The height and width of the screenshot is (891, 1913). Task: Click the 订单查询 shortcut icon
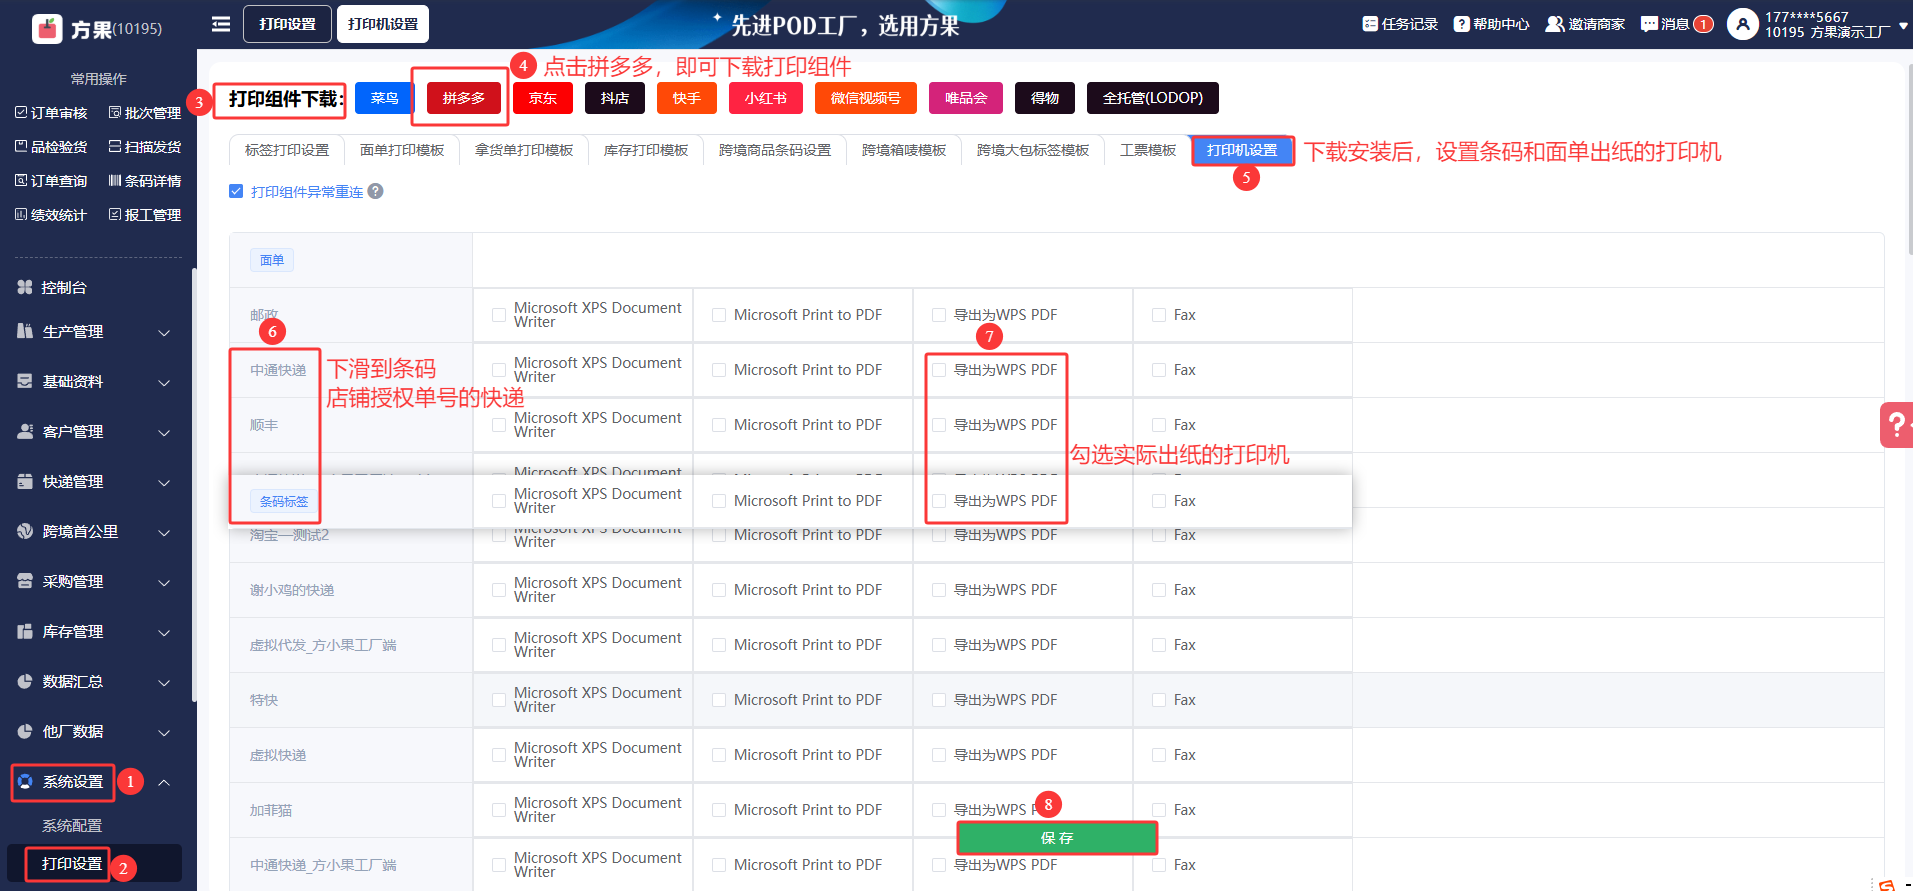pyautogui.click(x=21, y=181)
